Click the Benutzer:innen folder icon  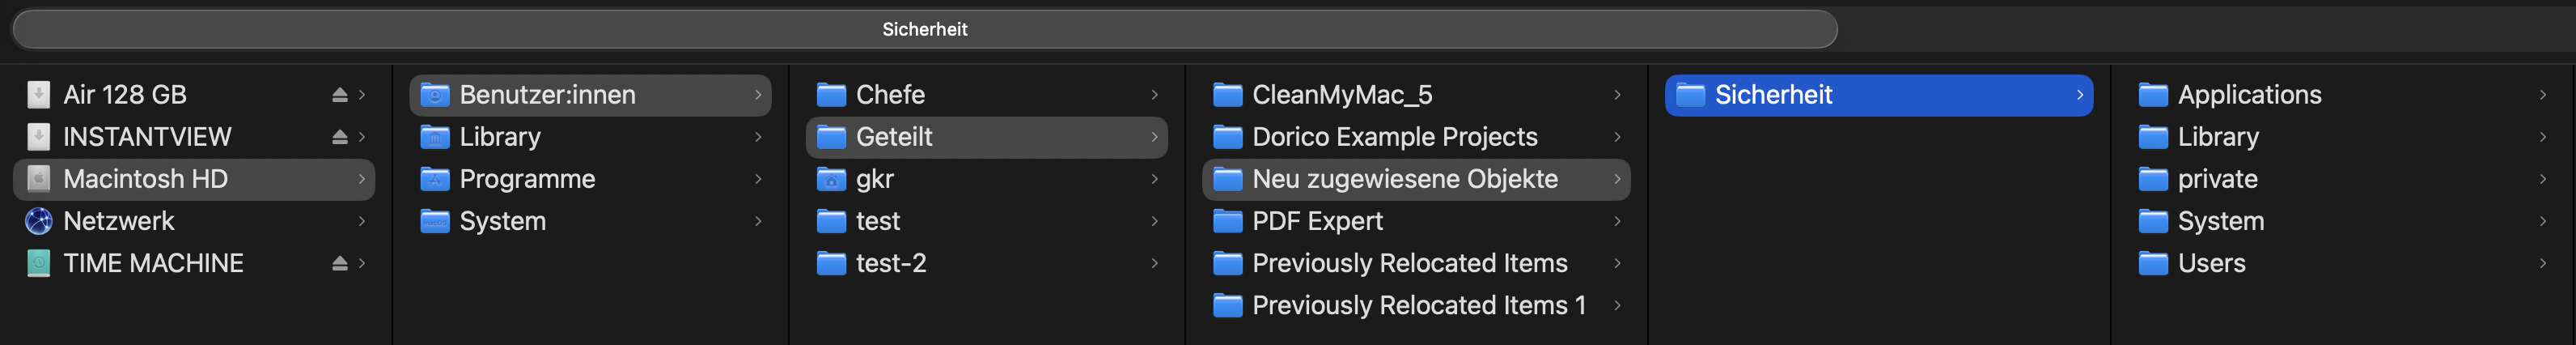(x=435, y=95)
